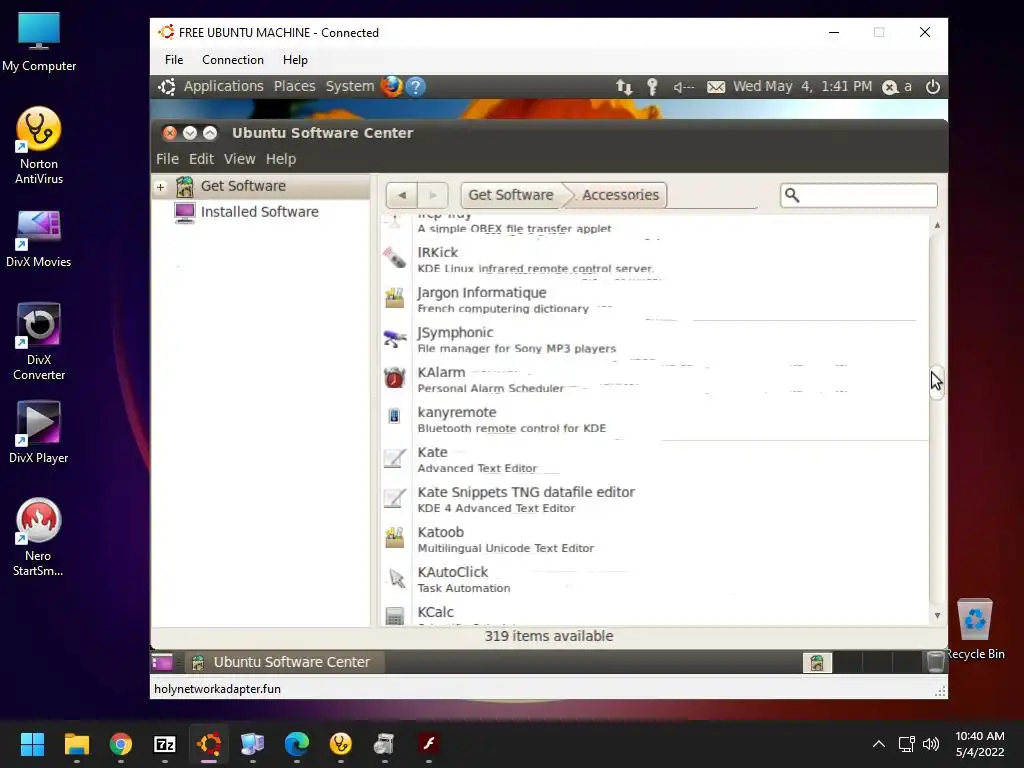Click the Installed Software monitor icon
The height and width of the screenshot is (768, 1024).
pos(185,213)
